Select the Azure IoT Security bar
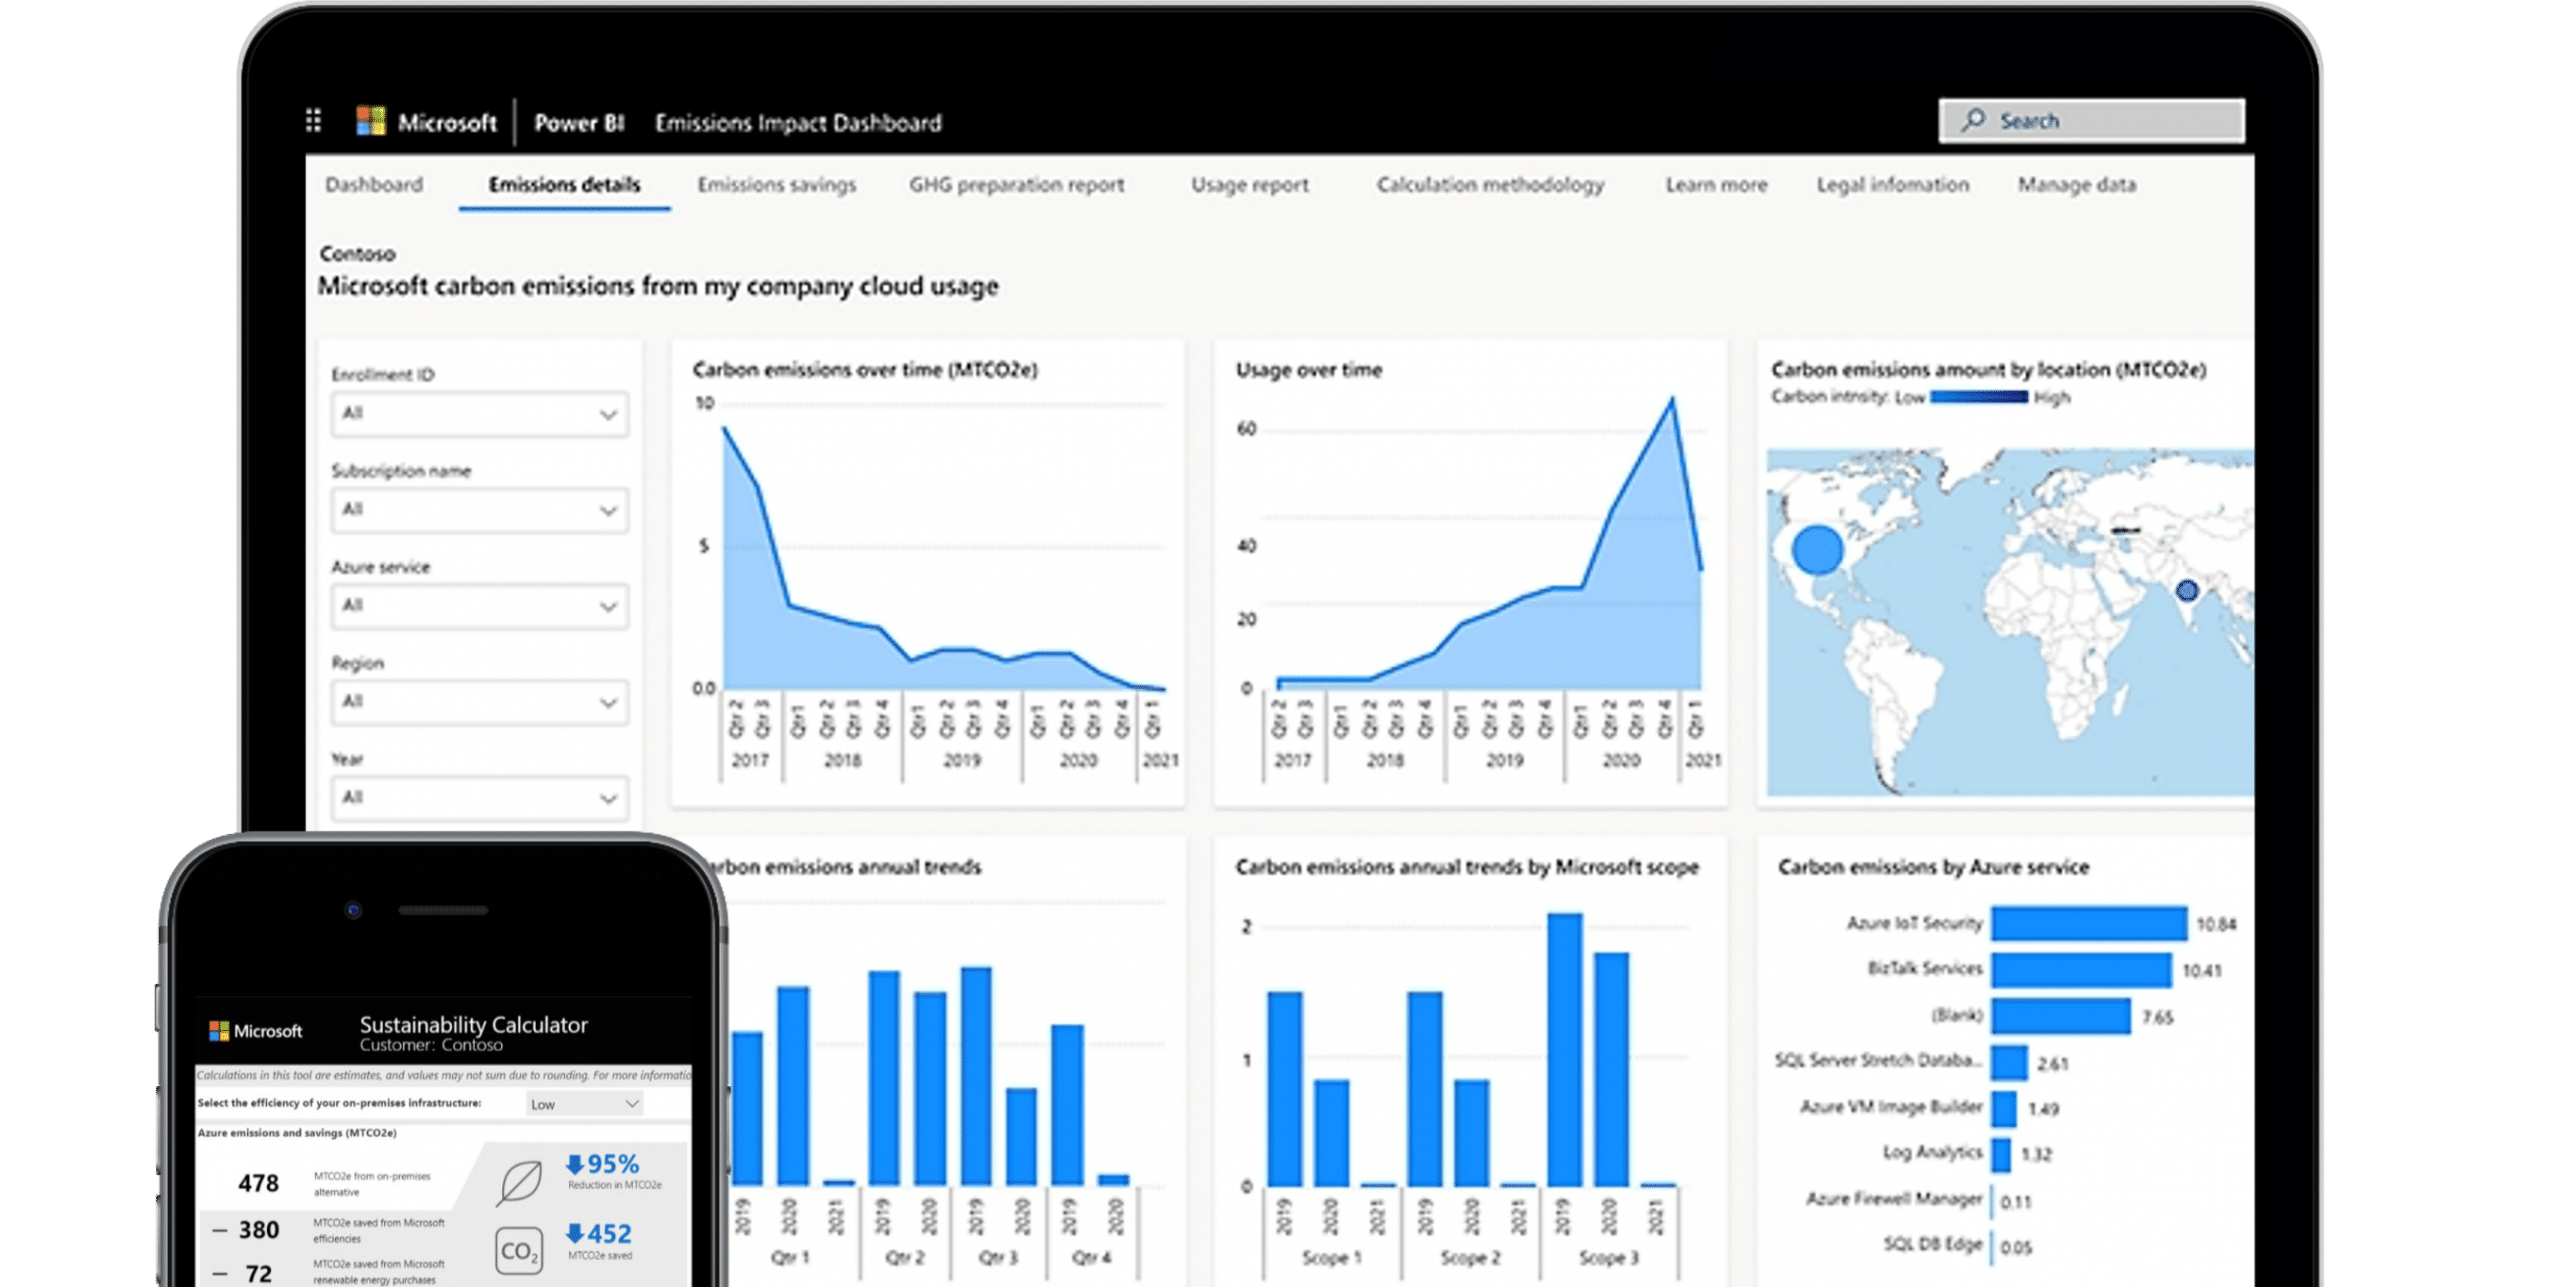Screen dimensions: 2560x1287 [2089, 923]
